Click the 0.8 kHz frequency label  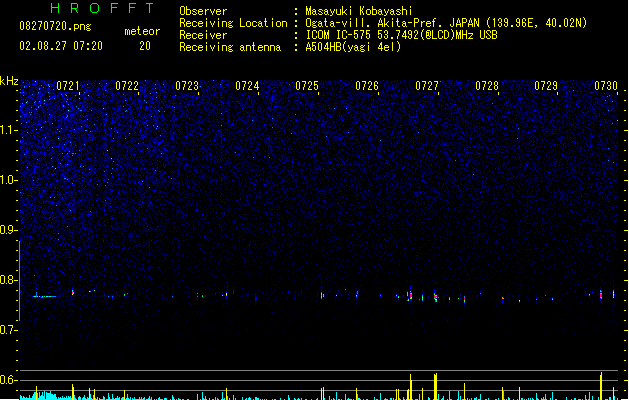click(8, 280)
